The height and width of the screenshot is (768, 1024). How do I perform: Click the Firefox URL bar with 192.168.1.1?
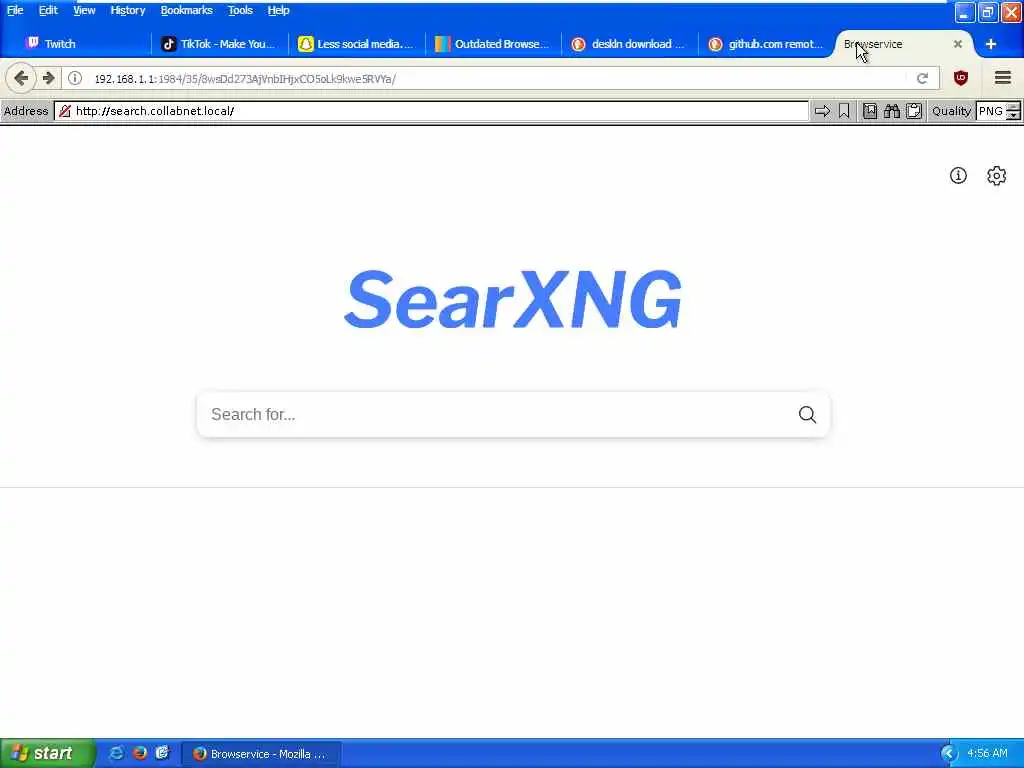(496, 78)
